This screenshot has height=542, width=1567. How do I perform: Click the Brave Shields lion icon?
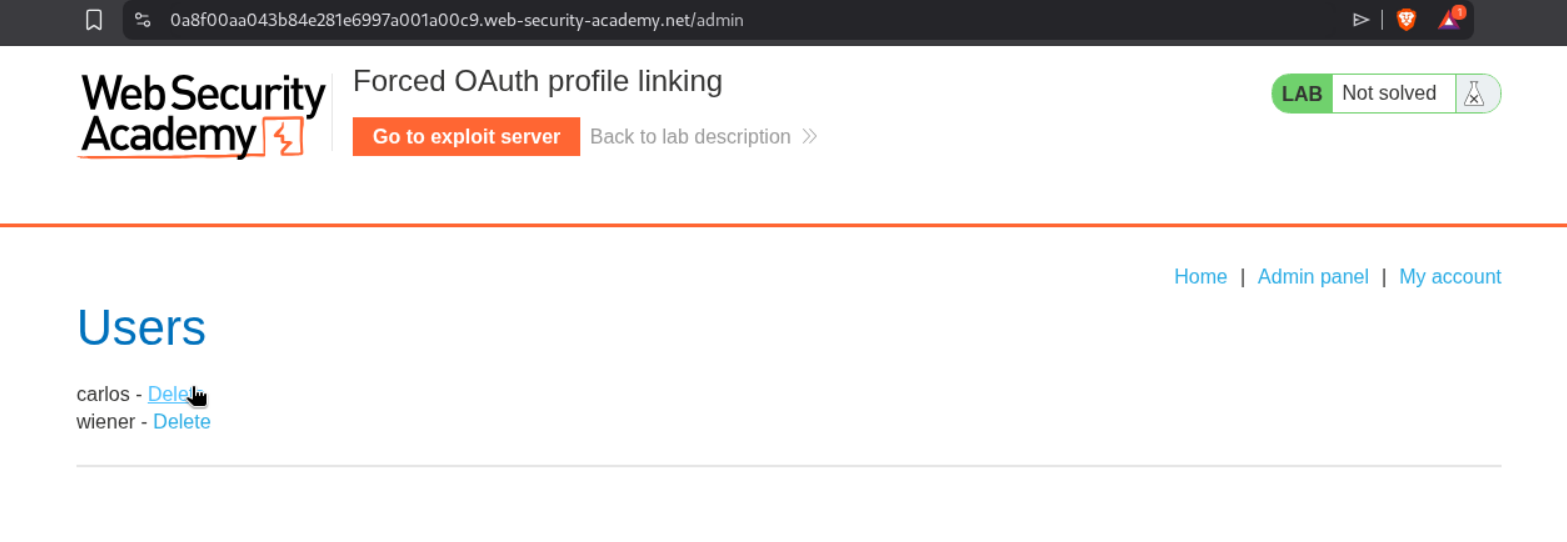1406,20
